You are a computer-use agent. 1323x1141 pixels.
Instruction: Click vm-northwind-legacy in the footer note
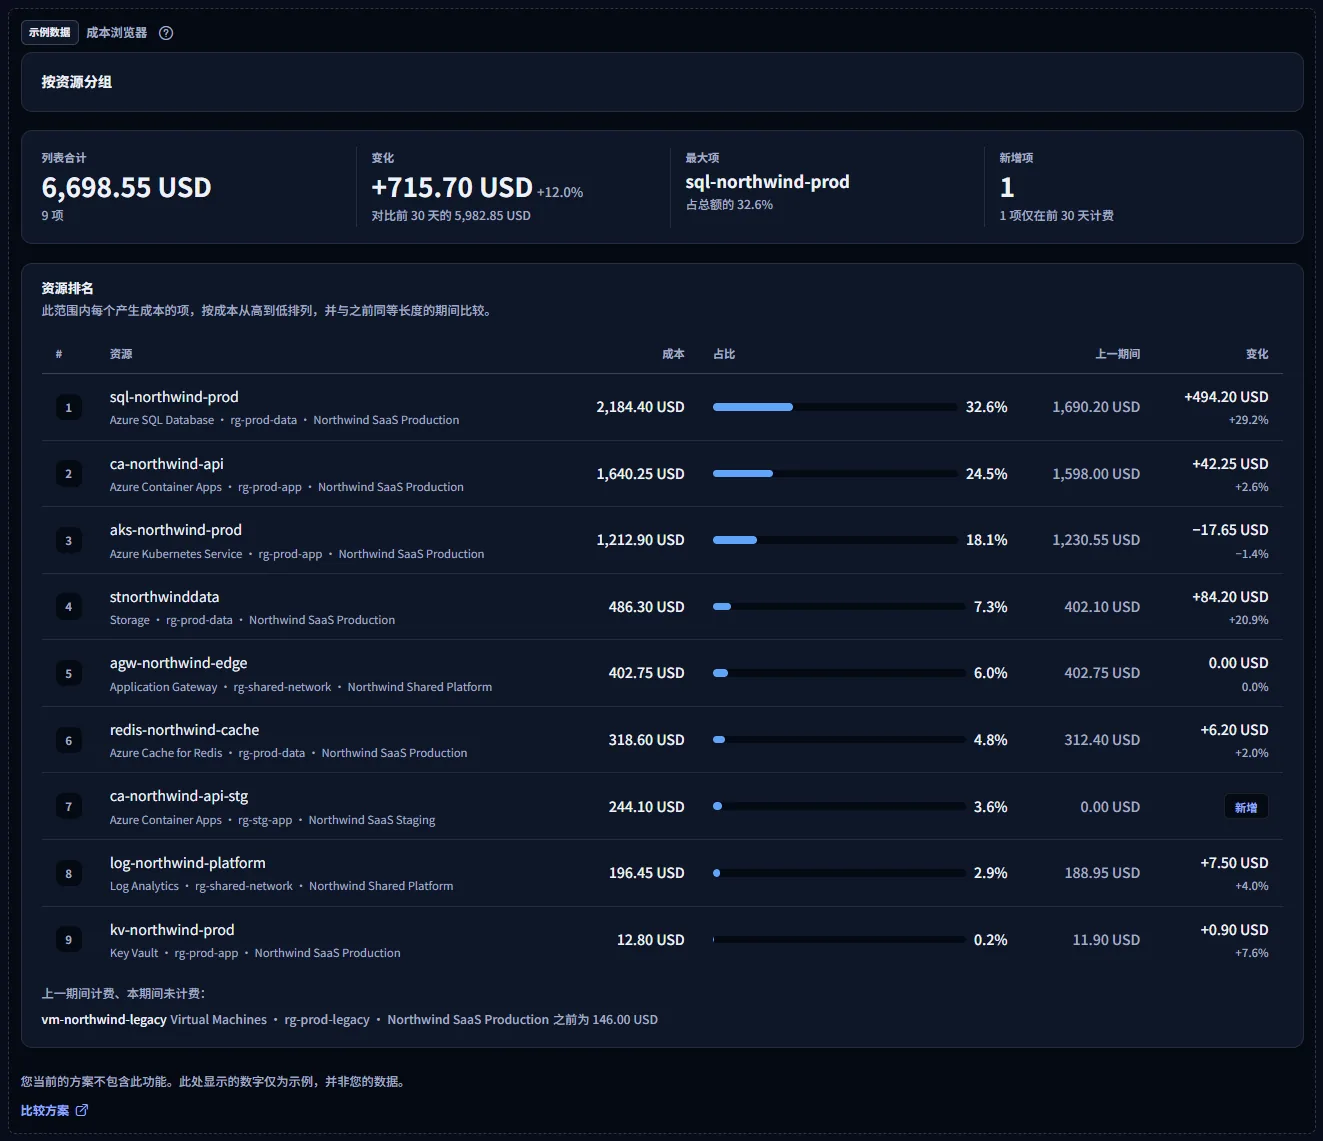[x=104, y=1020]
